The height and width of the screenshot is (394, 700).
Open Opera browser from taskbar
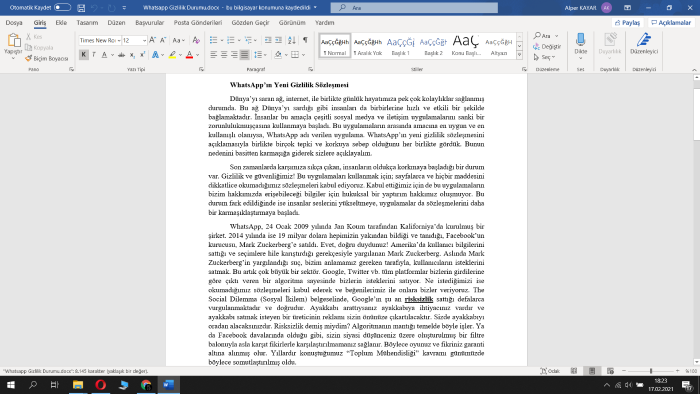[100, 385]
